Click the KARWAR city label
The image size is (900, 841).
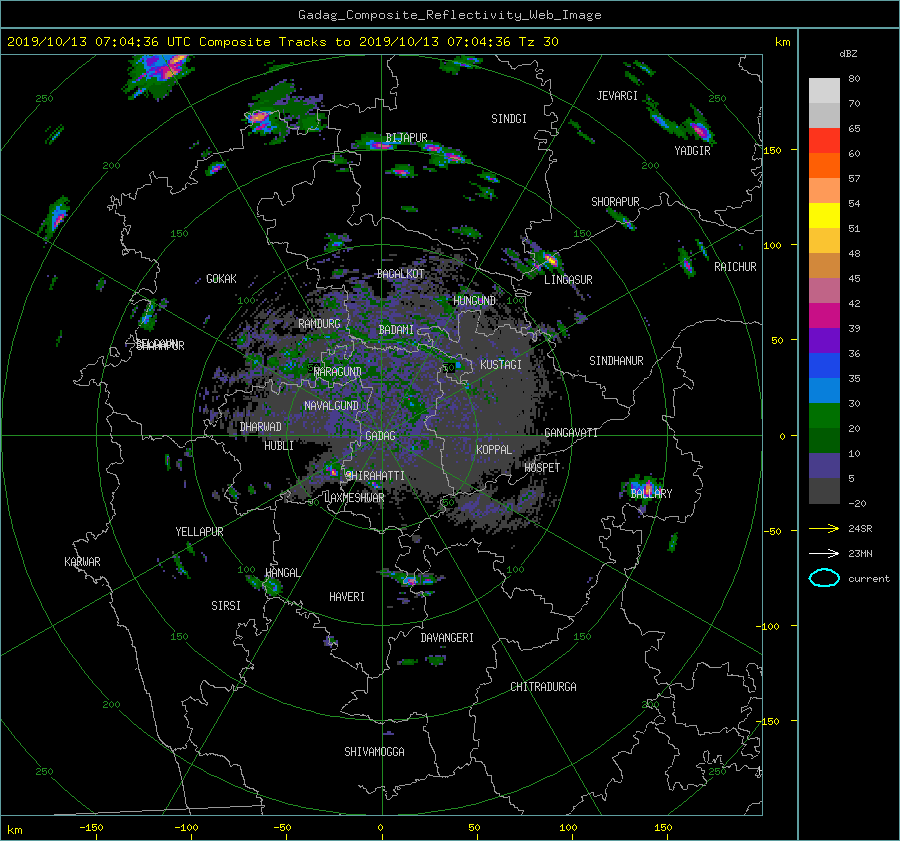[x=82, y=561]
